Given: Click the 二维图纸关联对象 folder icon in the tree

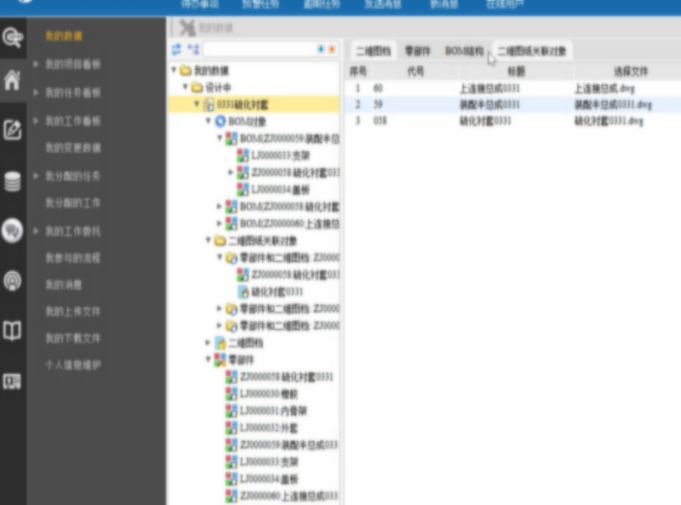Looking at the screenshot, I should [x=221, y=241].
